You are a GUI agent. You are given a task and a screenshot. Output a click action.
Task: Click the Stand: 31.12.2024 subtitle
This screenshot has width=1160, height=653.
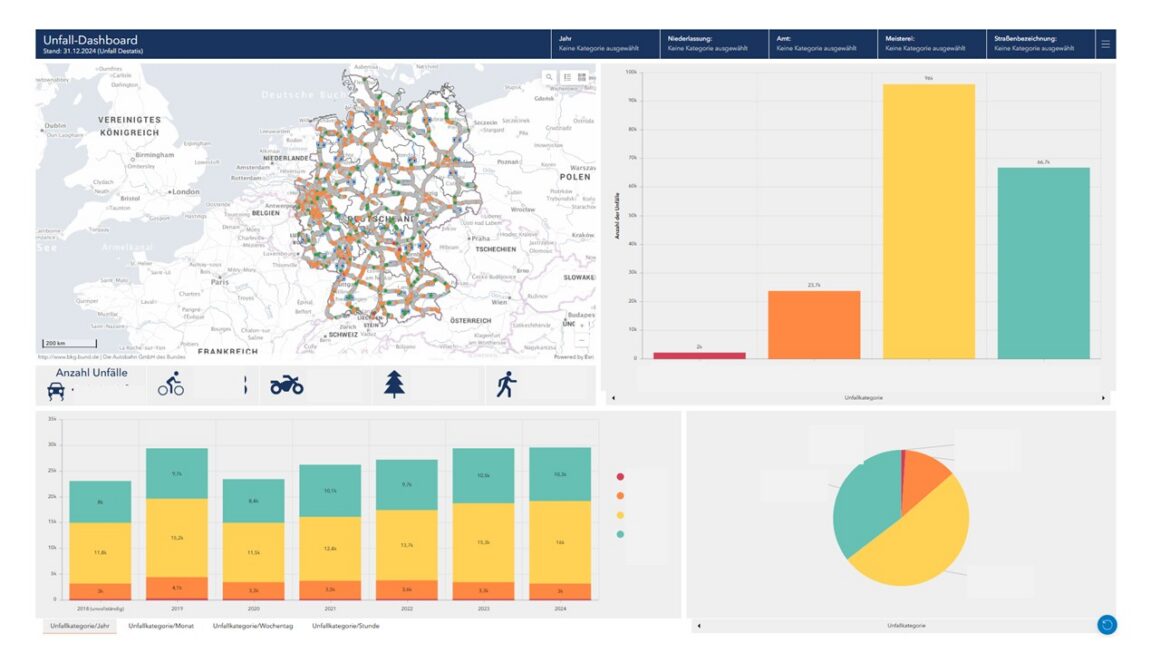tap(93, 52)
